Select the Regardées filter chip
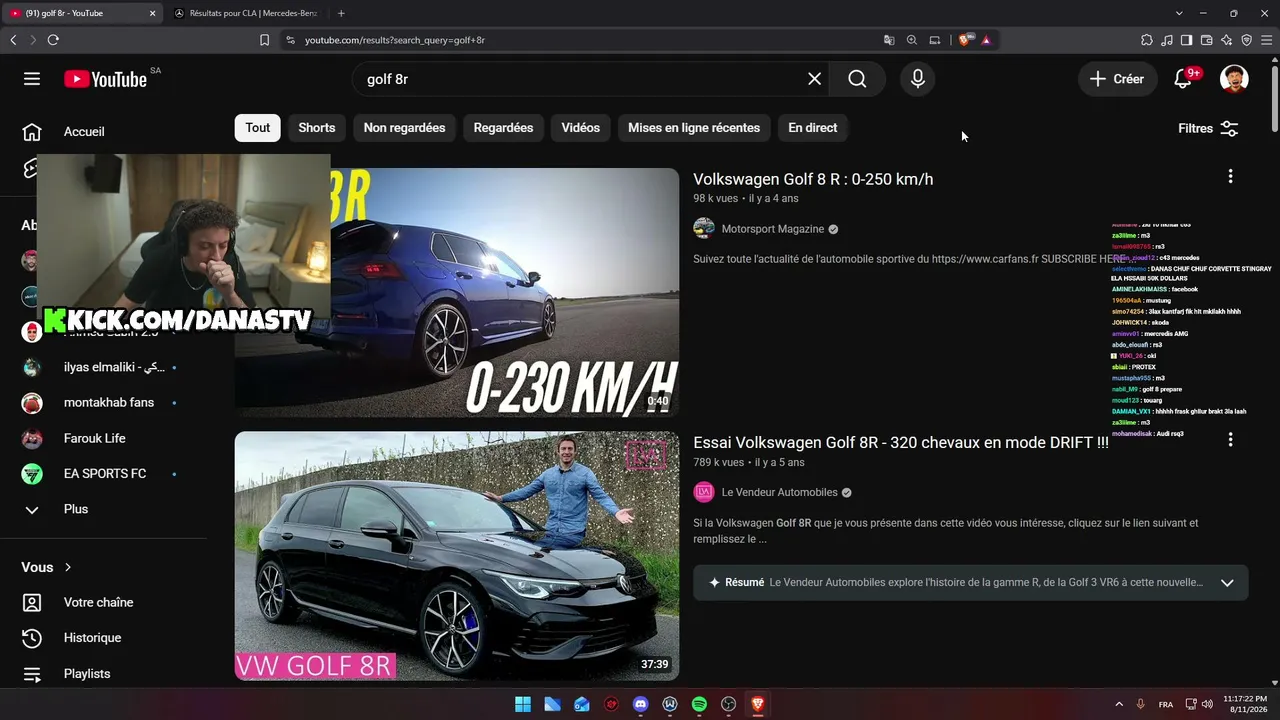 point(503,128)
